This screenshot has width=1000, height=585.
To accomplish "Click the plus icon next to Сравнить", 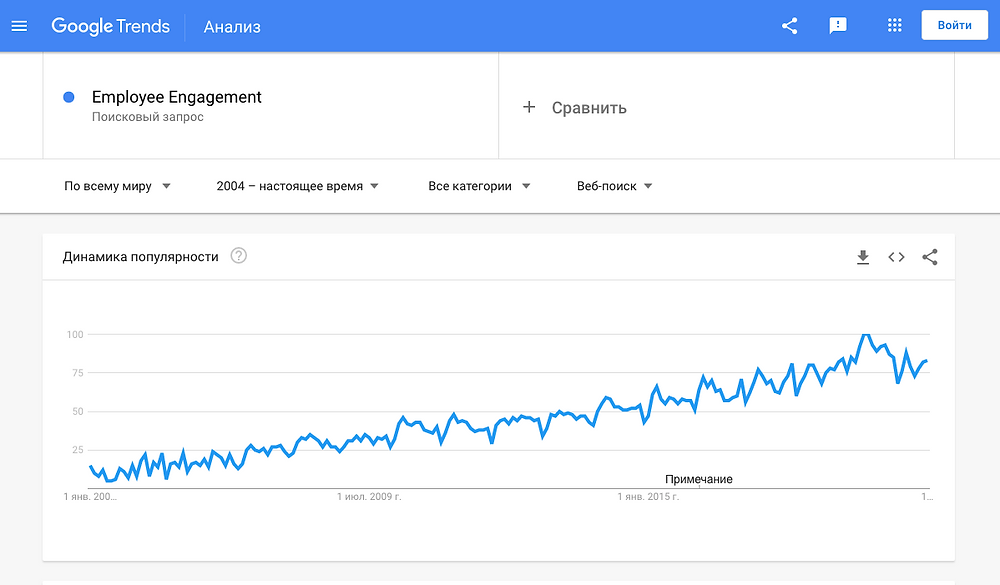I will 529,107.
